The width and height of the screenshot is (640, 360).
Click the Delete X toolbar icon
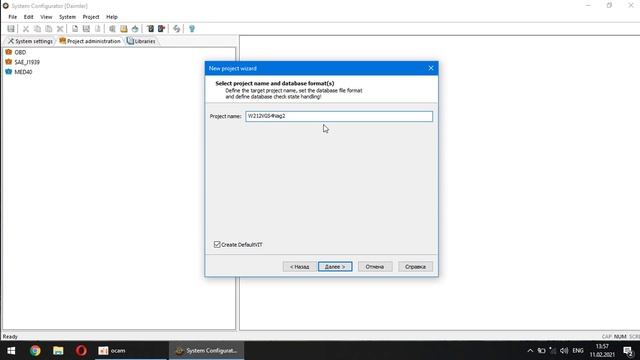coord(60,29)
